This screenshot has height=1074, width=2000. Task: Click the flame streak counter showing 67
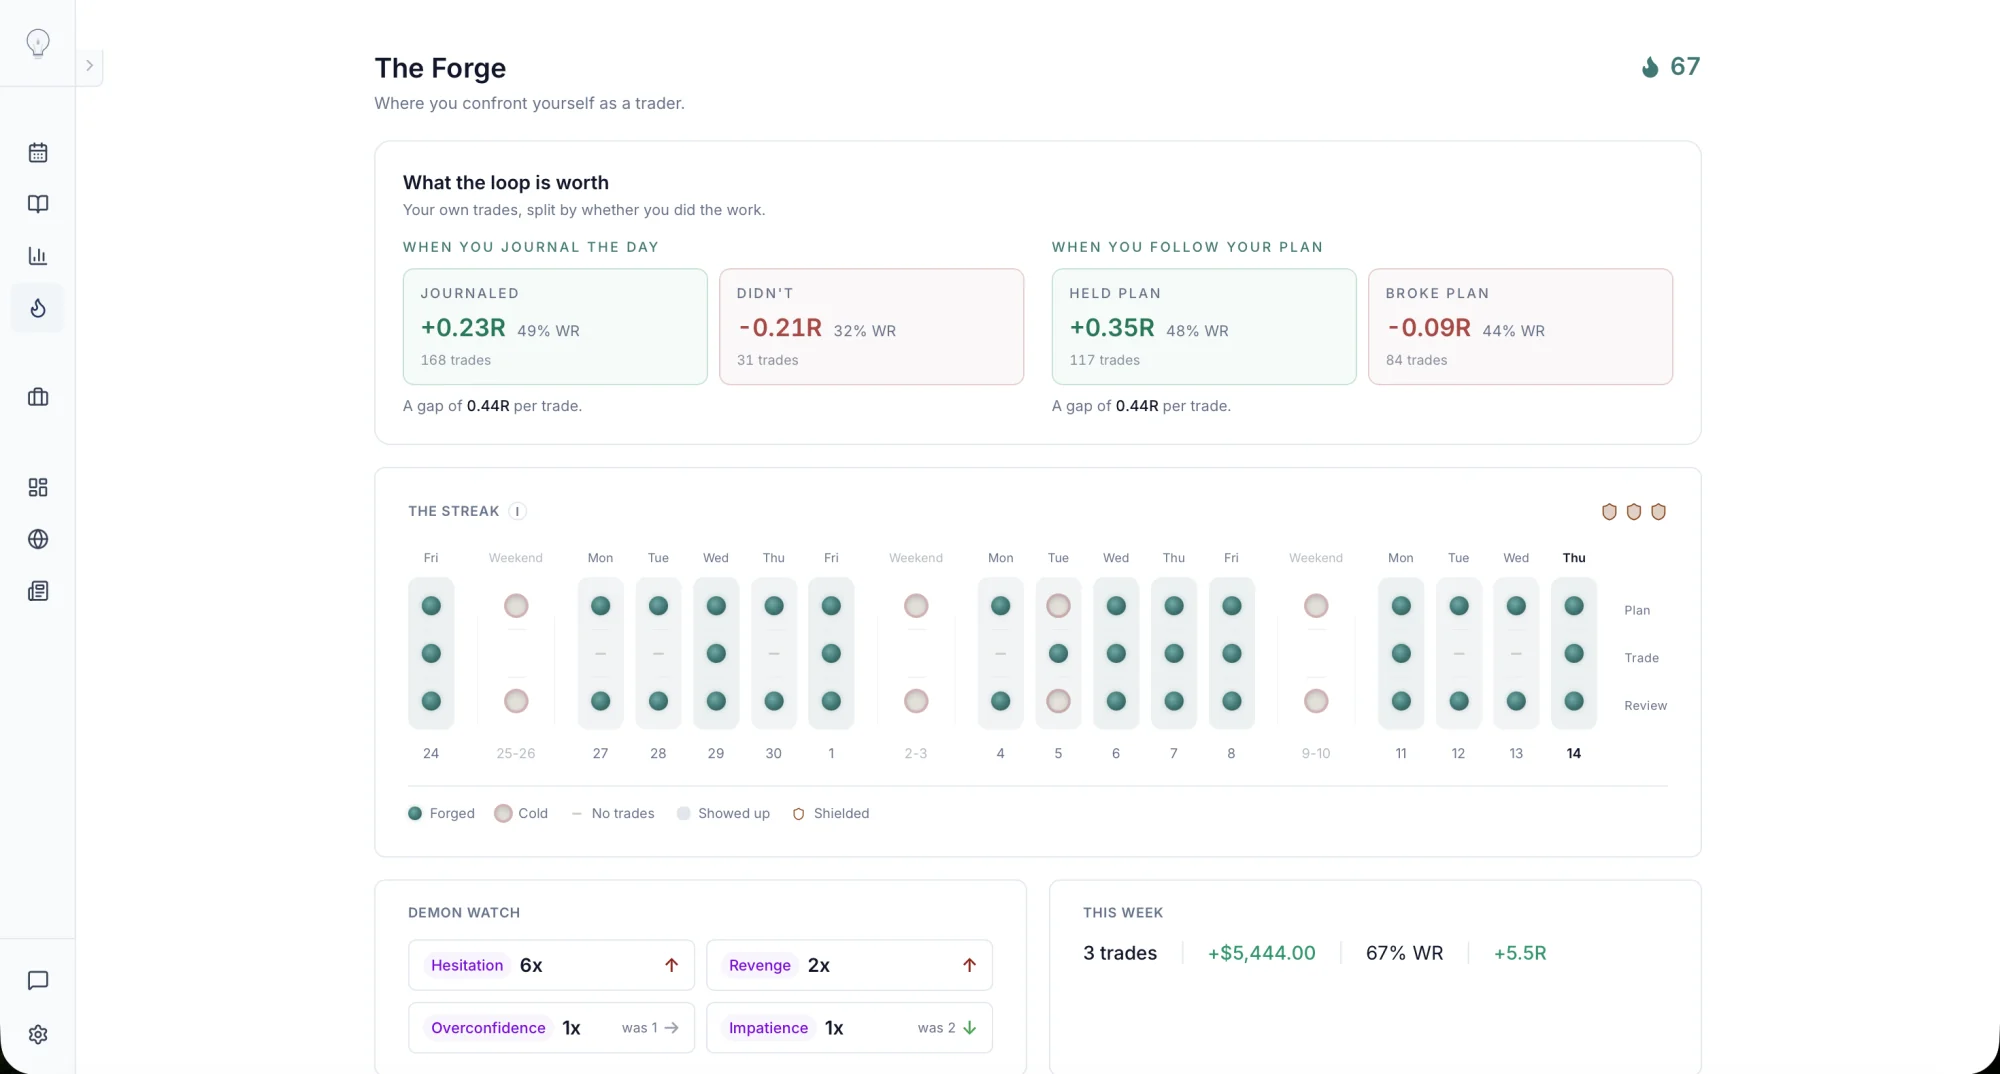pyautogui.click(x=1671, y=67)
